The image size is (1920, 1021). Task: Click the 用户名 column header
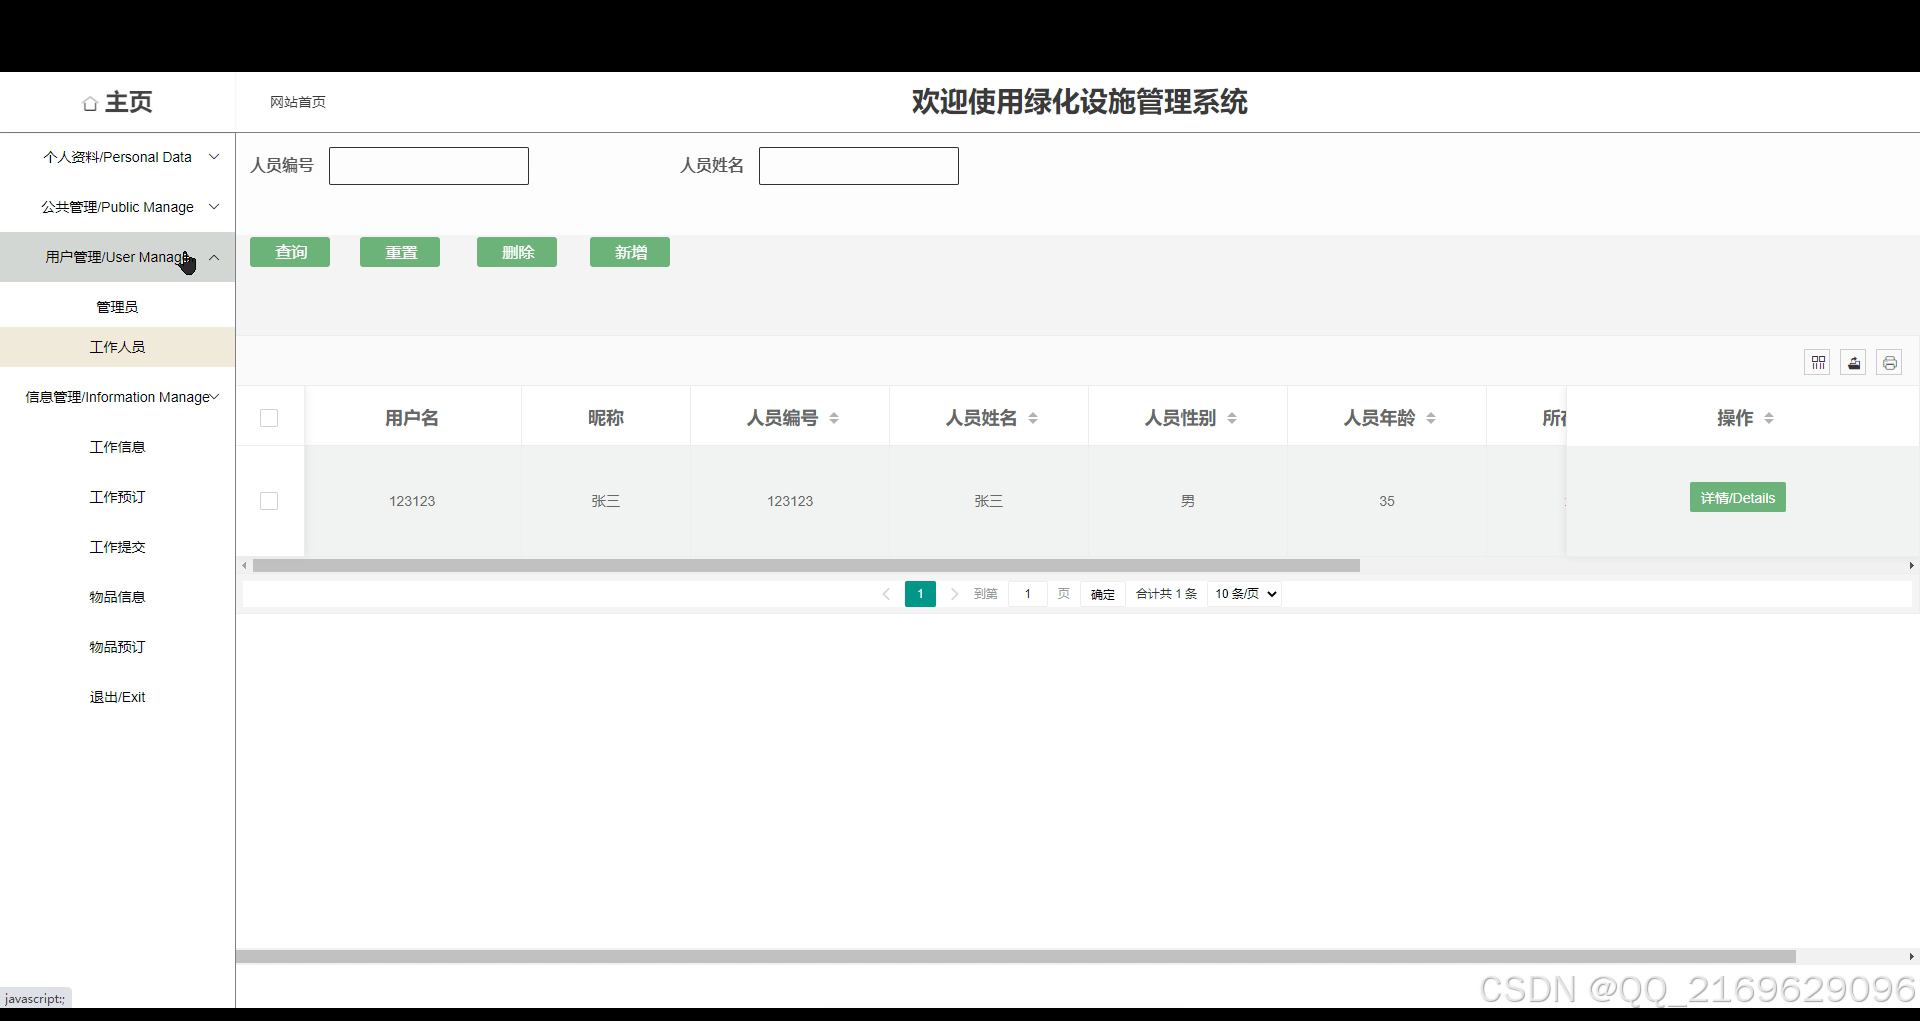pyautogui.click(x=412, y=418)
